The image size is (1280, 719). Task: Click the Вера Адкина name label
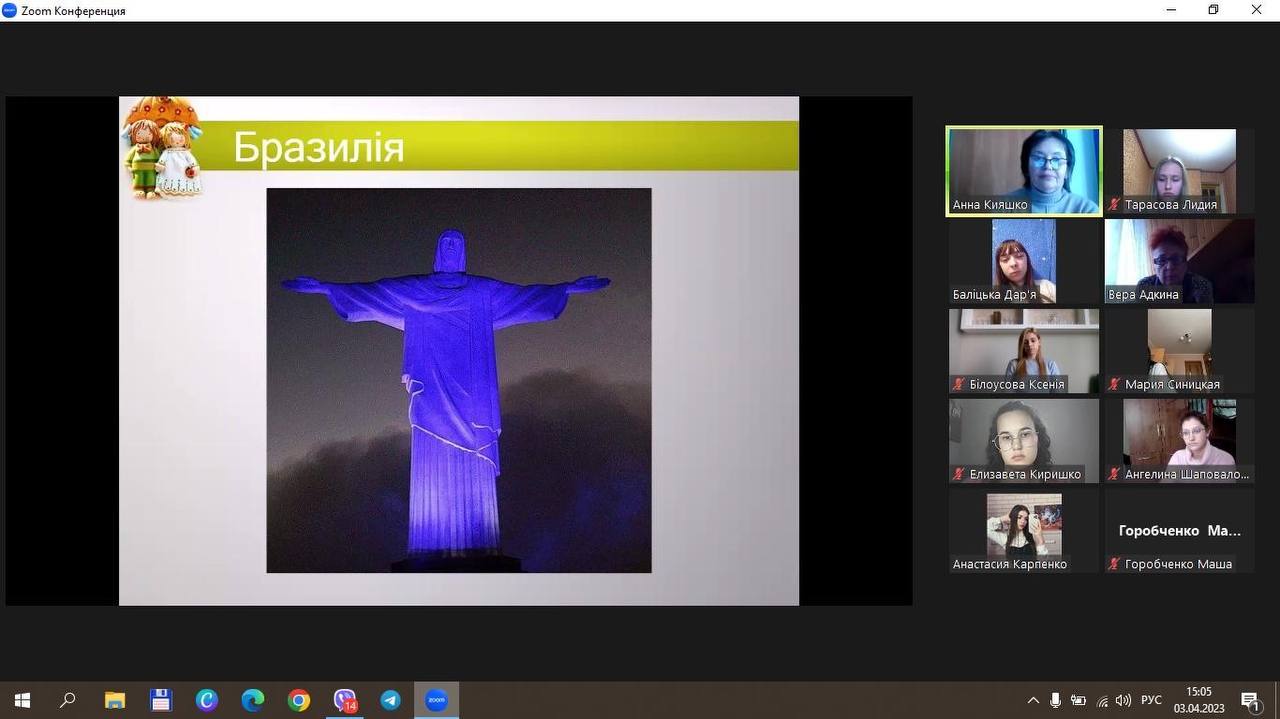pos(1144,295)
